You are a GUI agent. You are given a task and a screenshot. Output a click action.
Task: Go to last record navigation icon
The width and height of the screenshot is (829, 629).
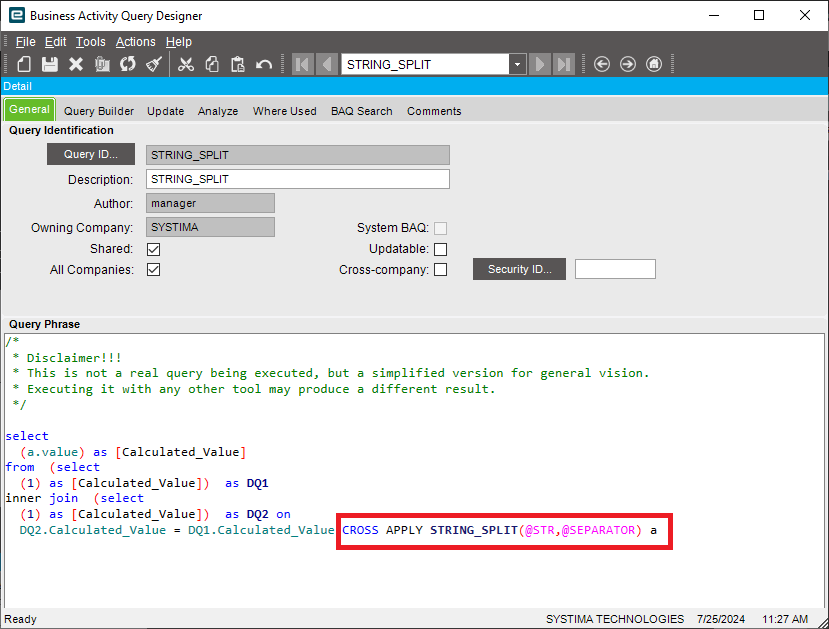pos(564,64)
